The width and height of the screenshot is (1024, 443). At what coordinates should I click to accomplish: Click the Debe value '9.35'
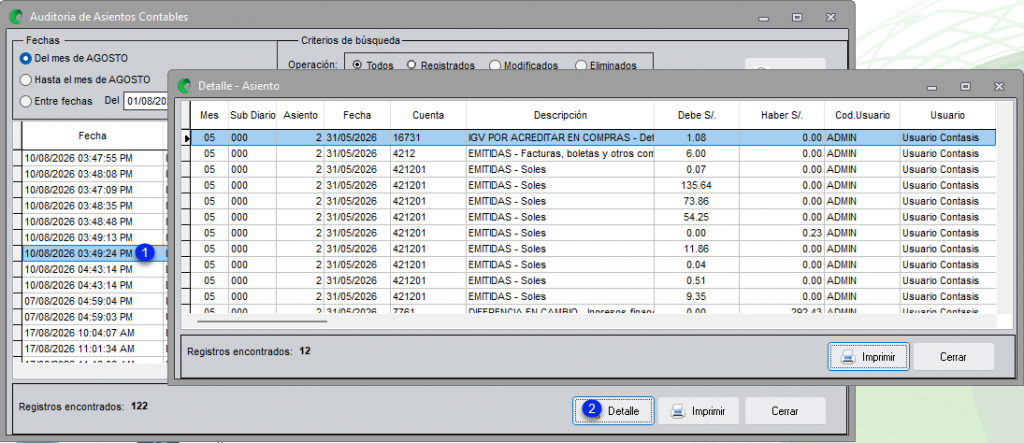tap(697, 297)
